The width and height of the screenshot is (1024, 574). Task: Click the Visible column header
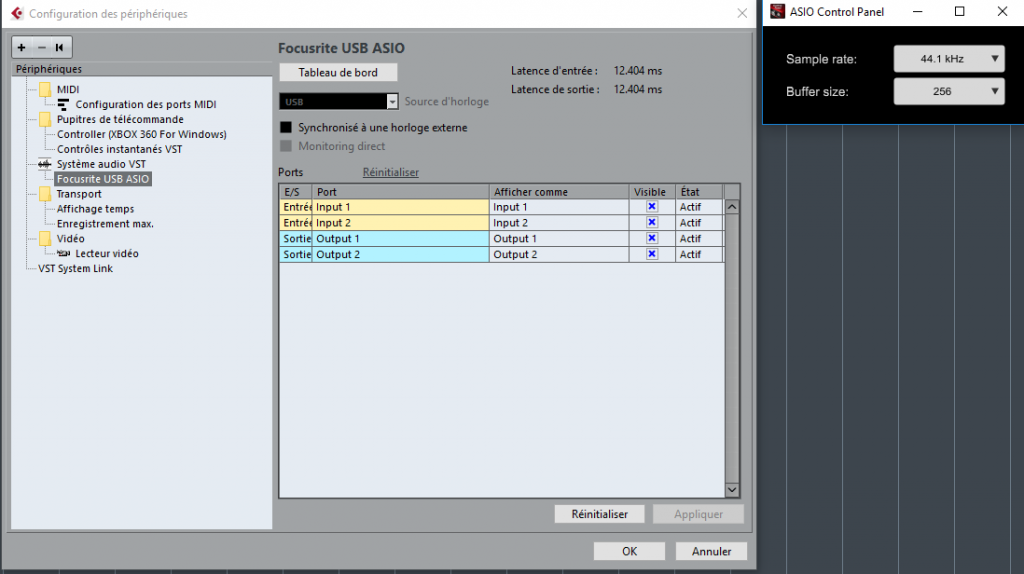[652, 192]
